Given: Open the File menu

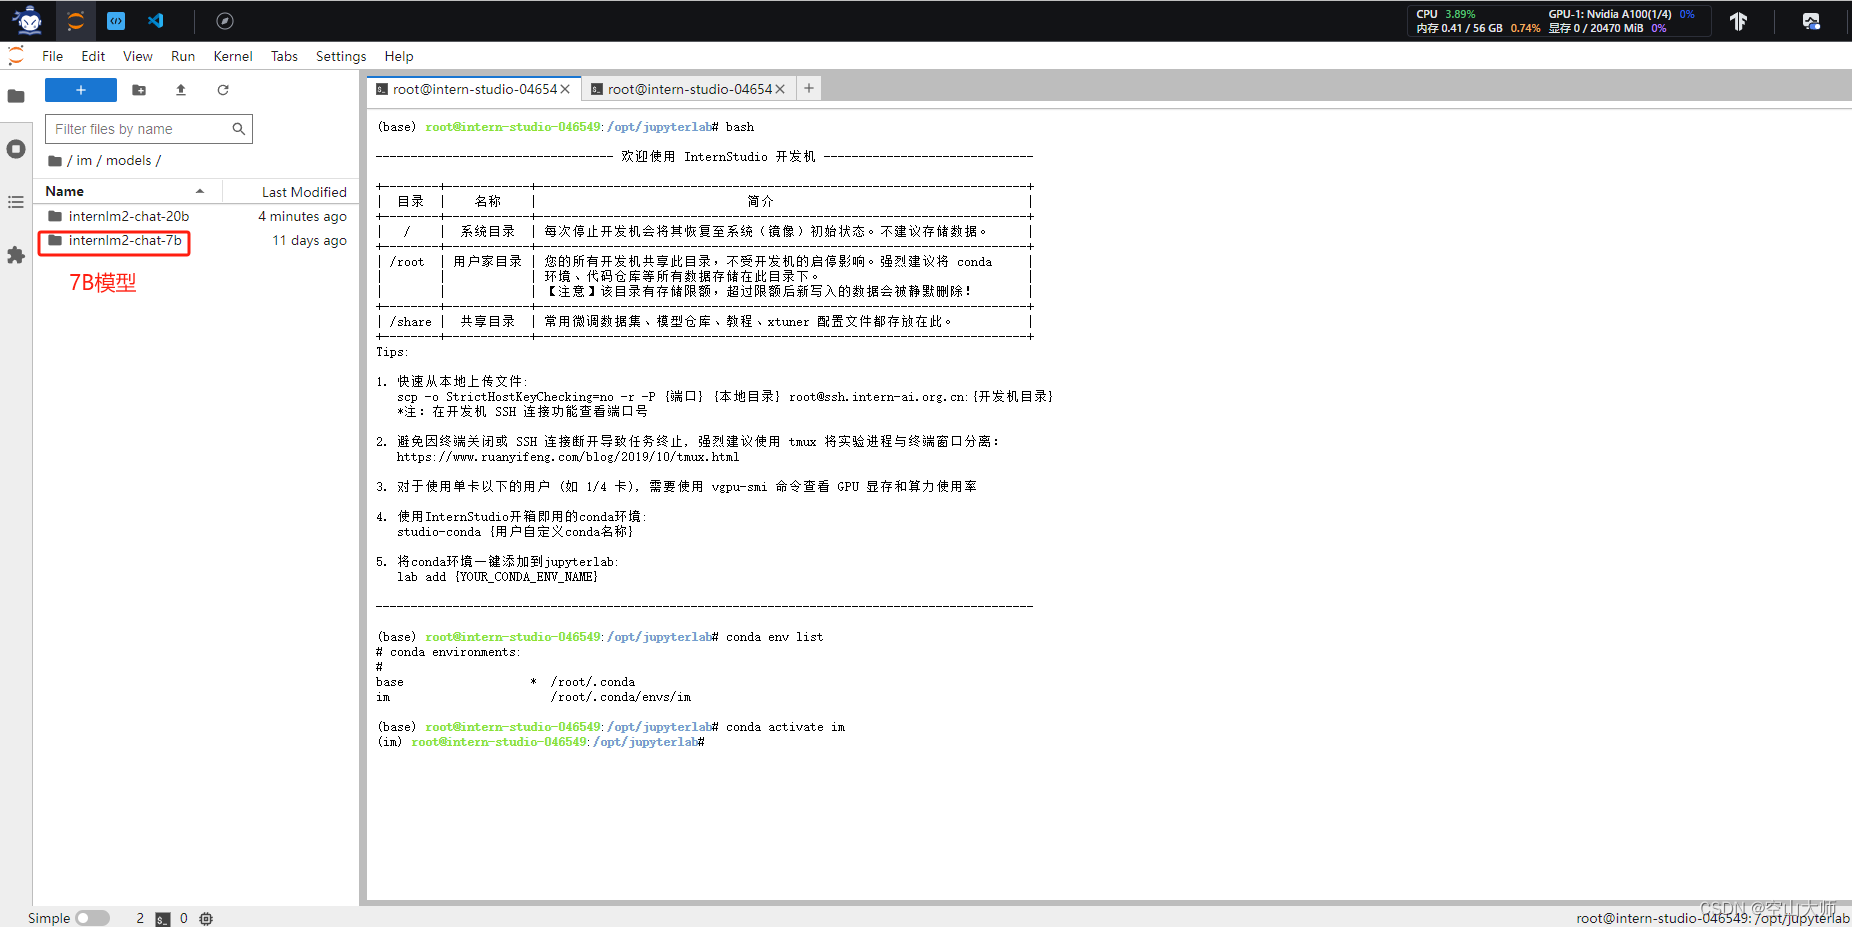Looking at the screenshot, I should (53, 56).
